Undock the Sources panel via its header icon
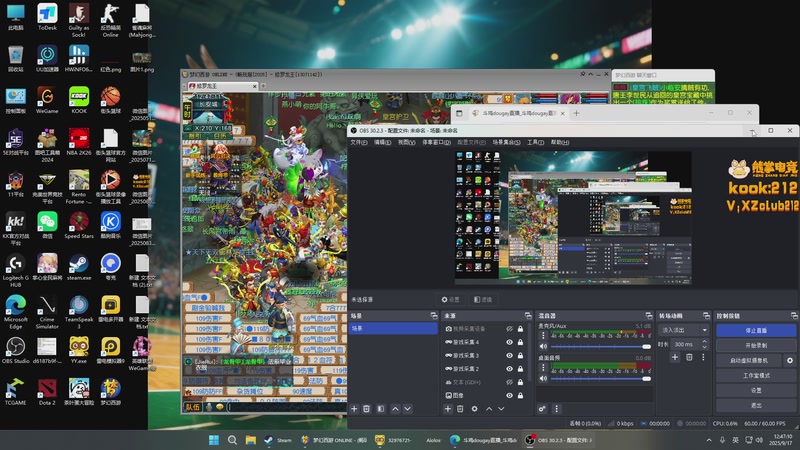800x450 pixels. (528, 316)
